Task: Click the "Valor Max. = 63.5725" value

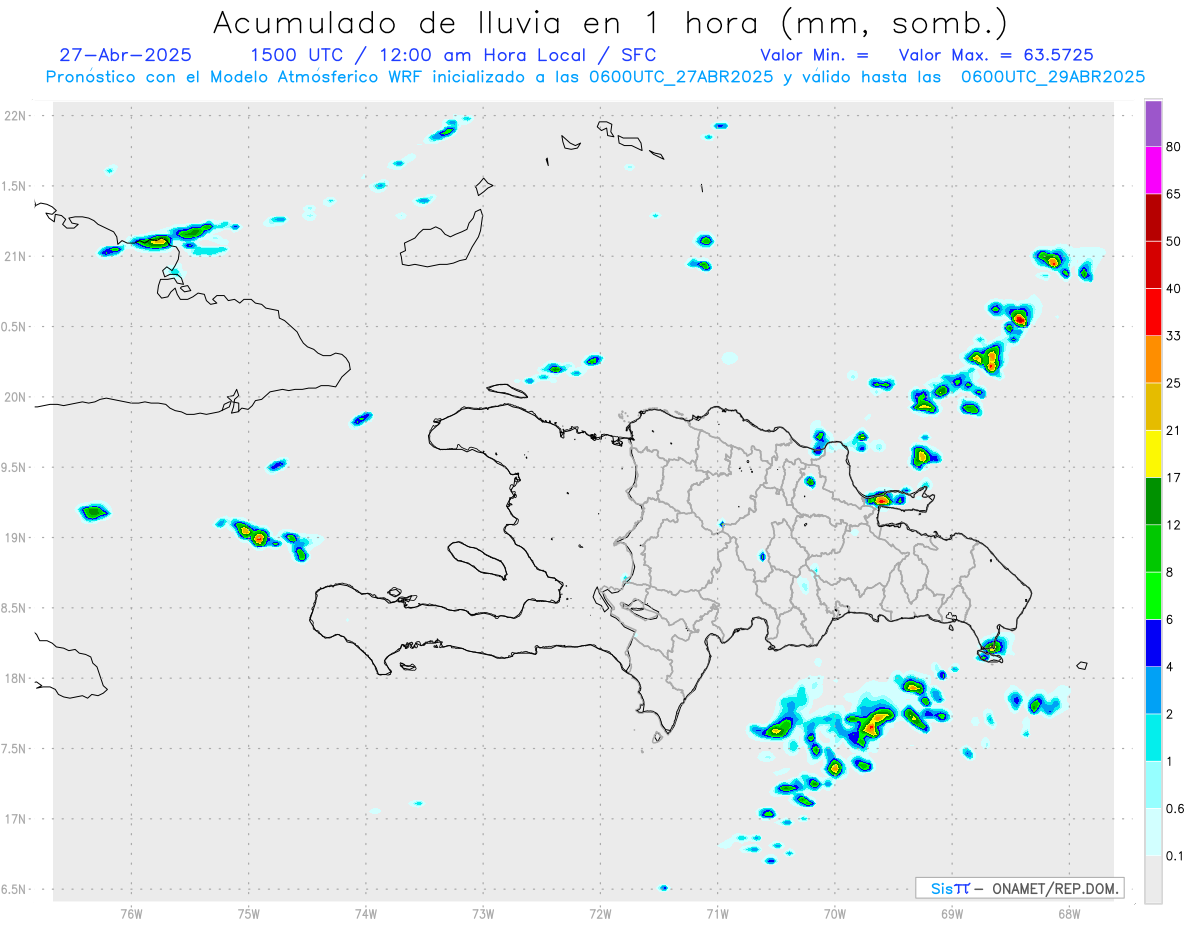Action: pyautogui.click(x=996, y=55)
